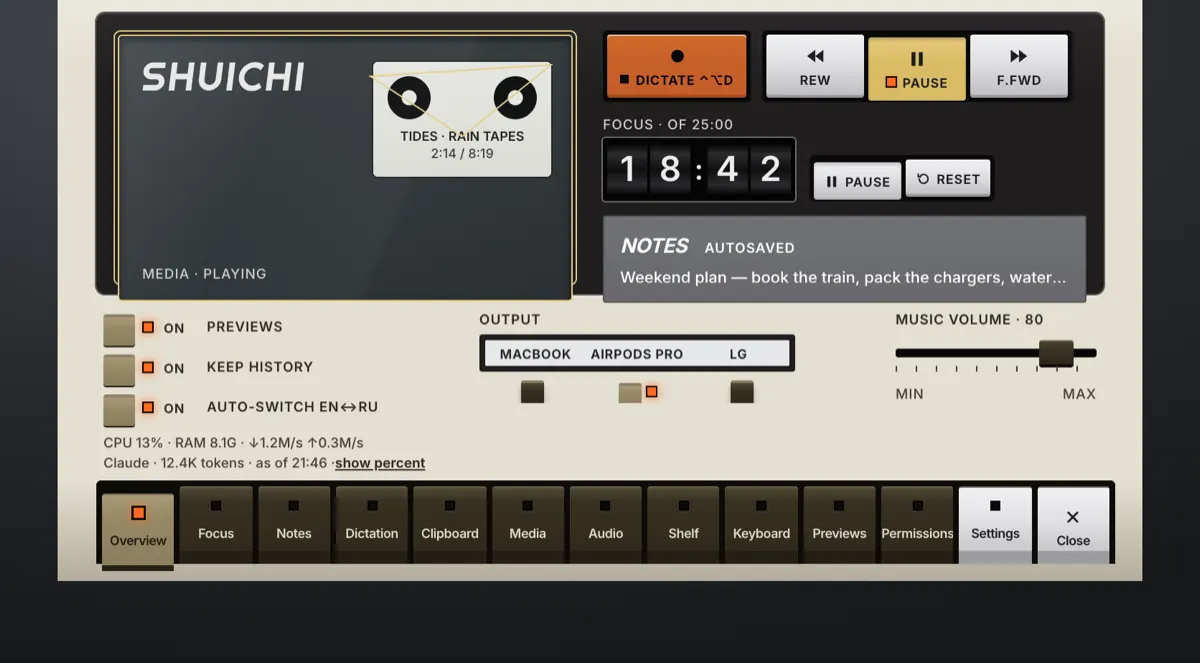Click the MEDIA · PLAYING status text
Viewport: 1200px width, 663px height.
(204, 273)
